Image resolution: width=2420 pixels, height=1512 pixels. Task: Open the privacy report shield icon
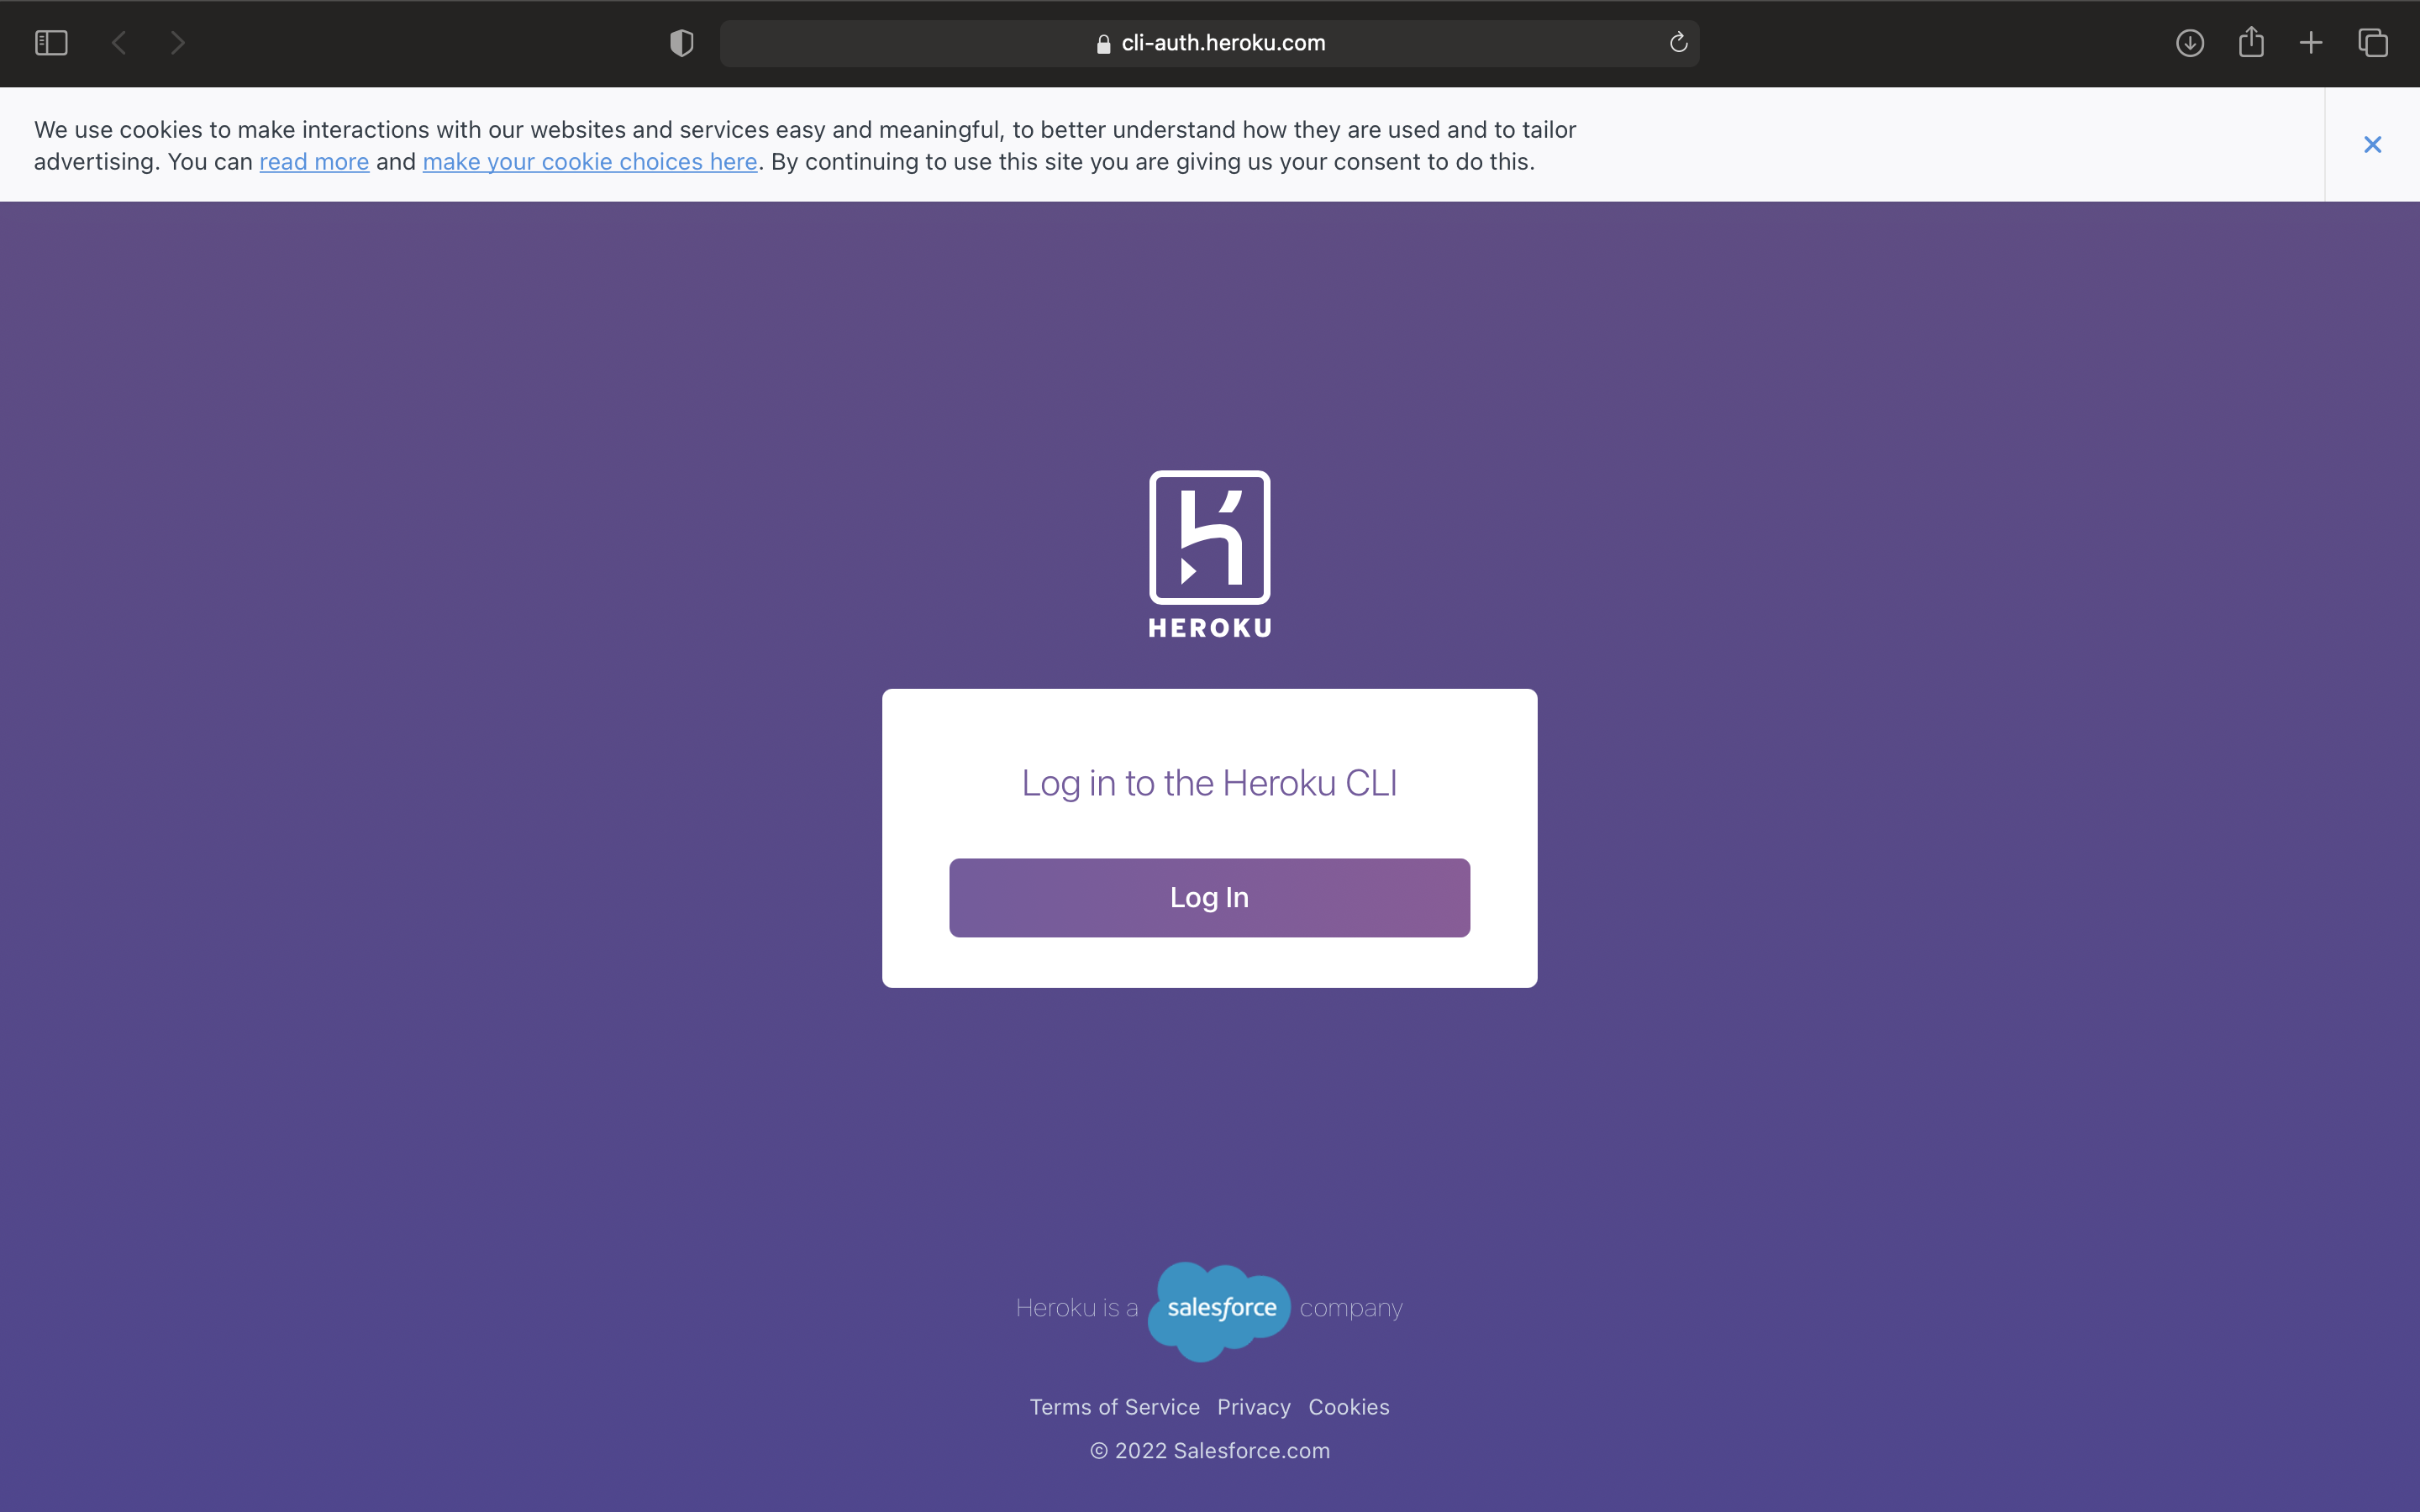682,43
